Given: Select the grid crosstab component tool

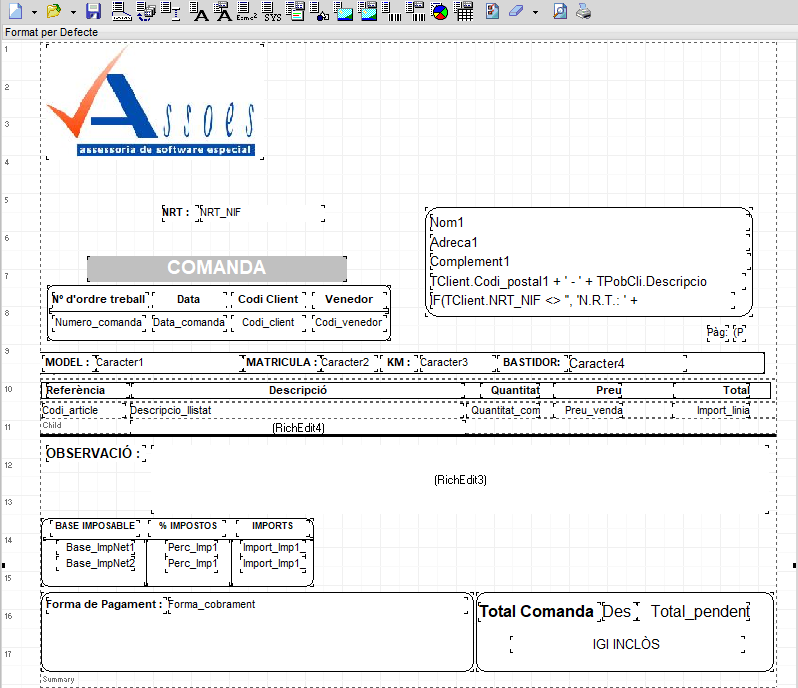Looking at the screenshot, I should click(464, 11).
